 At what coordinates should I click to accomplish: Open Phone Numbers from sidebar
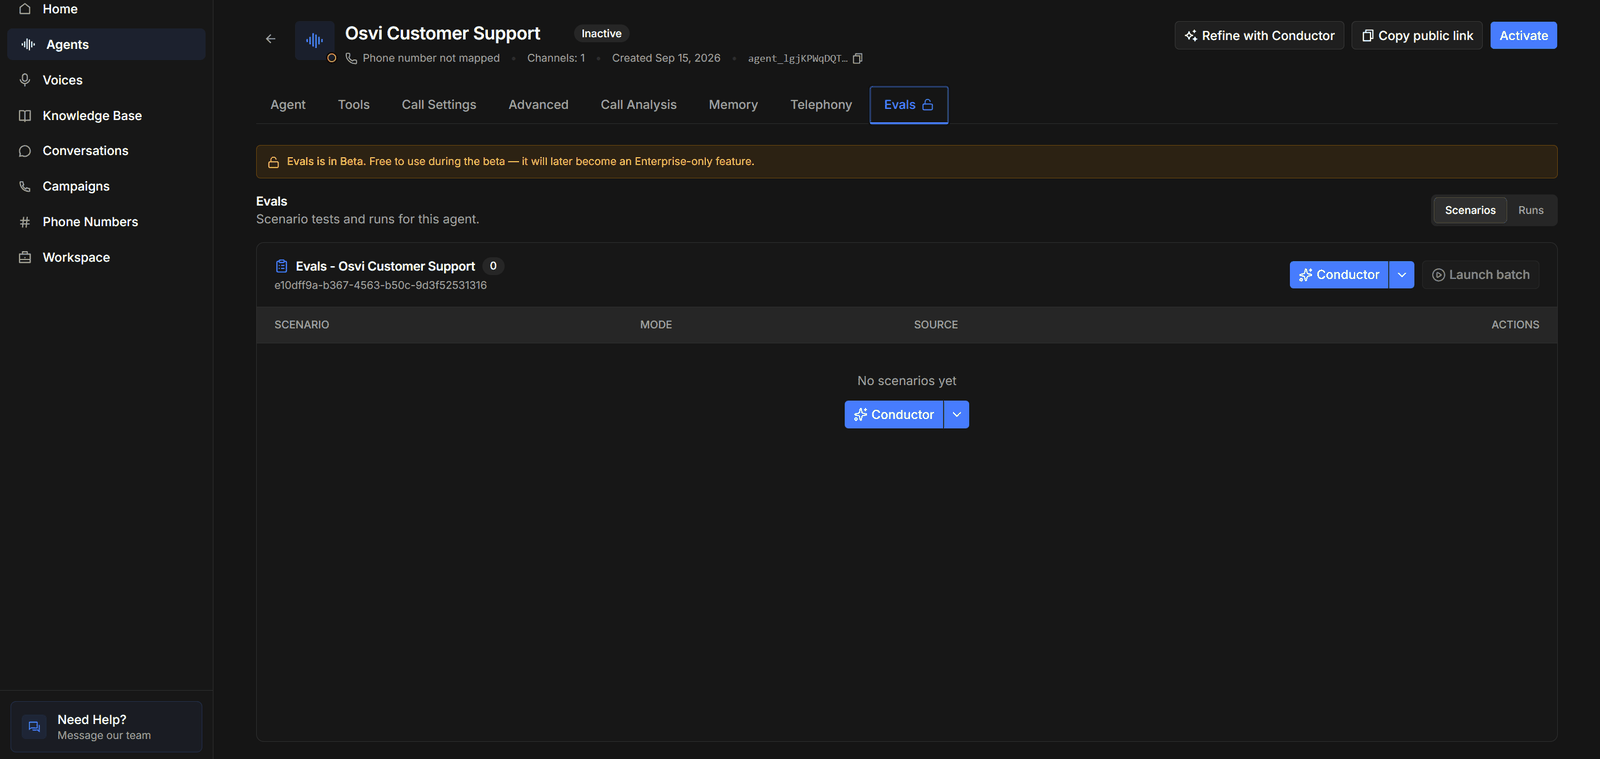(106, 222)
